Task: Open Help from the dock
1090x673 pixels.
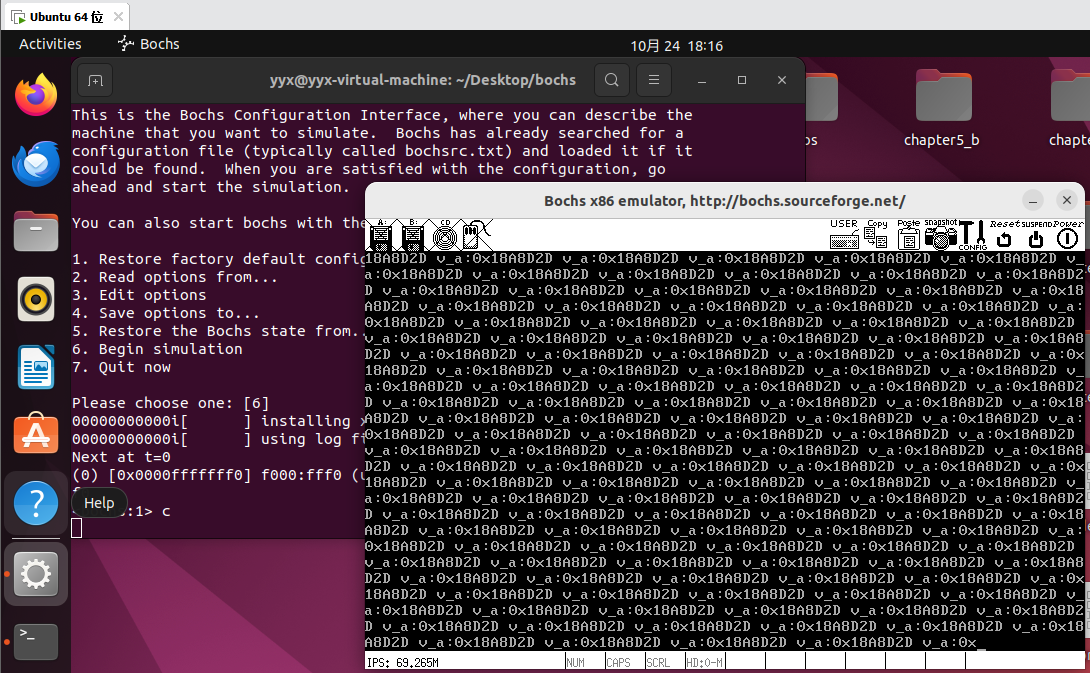Action: click(36, 503)
